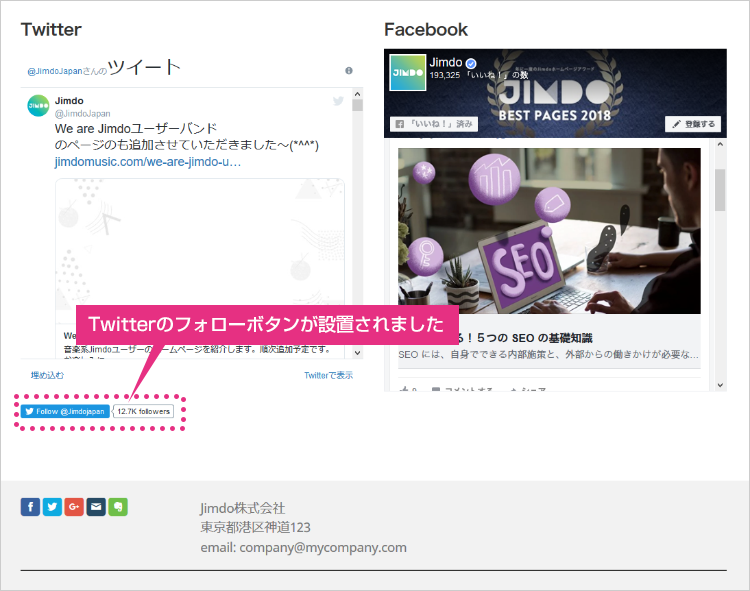Image resolution: width=750 pixels, height=591 pixels.
Task: Click the Facebook '登録する' button
Action: [693, 124]
